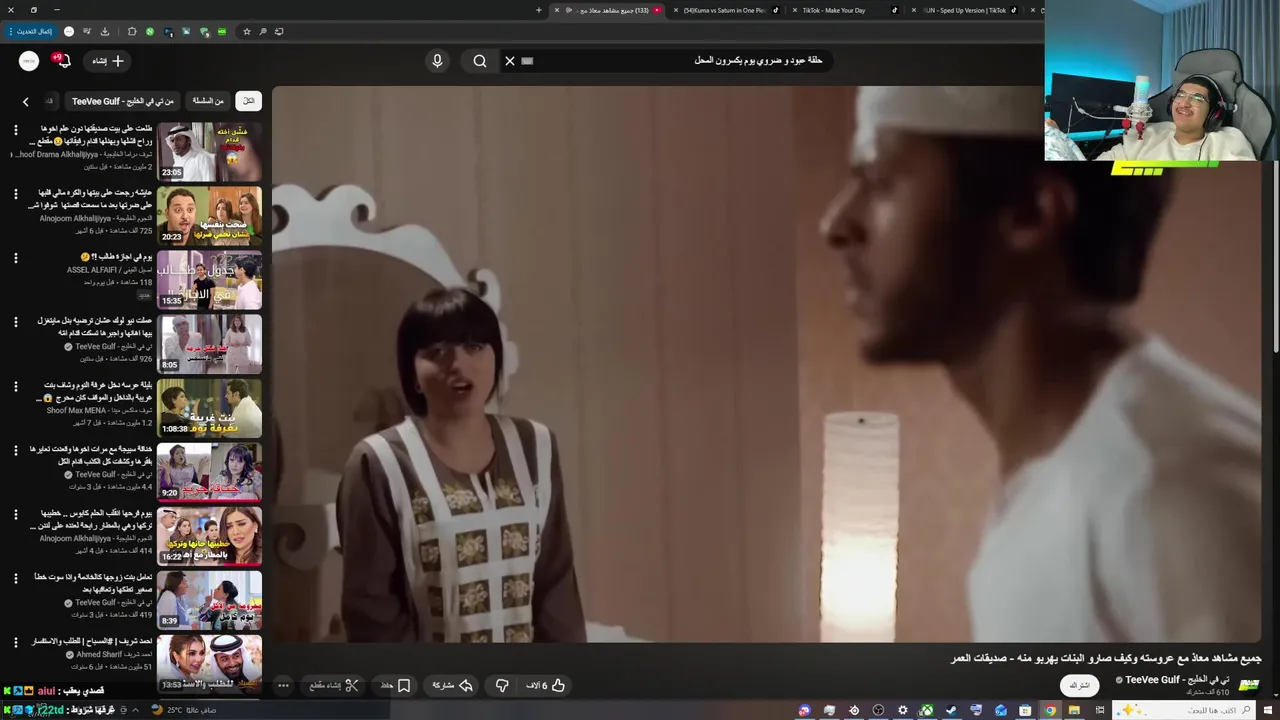Click the thumbs-down dislike button
The width and height of the screenshot is (1280, 720).
click(x=502, y=685)
